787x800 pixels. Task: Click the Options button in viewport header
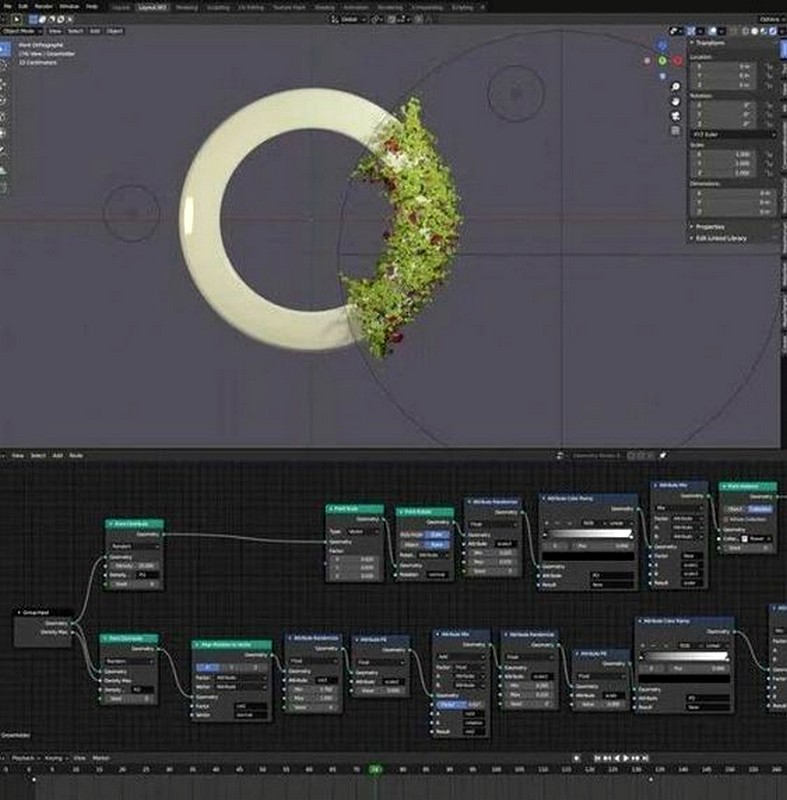coord(768,19)
